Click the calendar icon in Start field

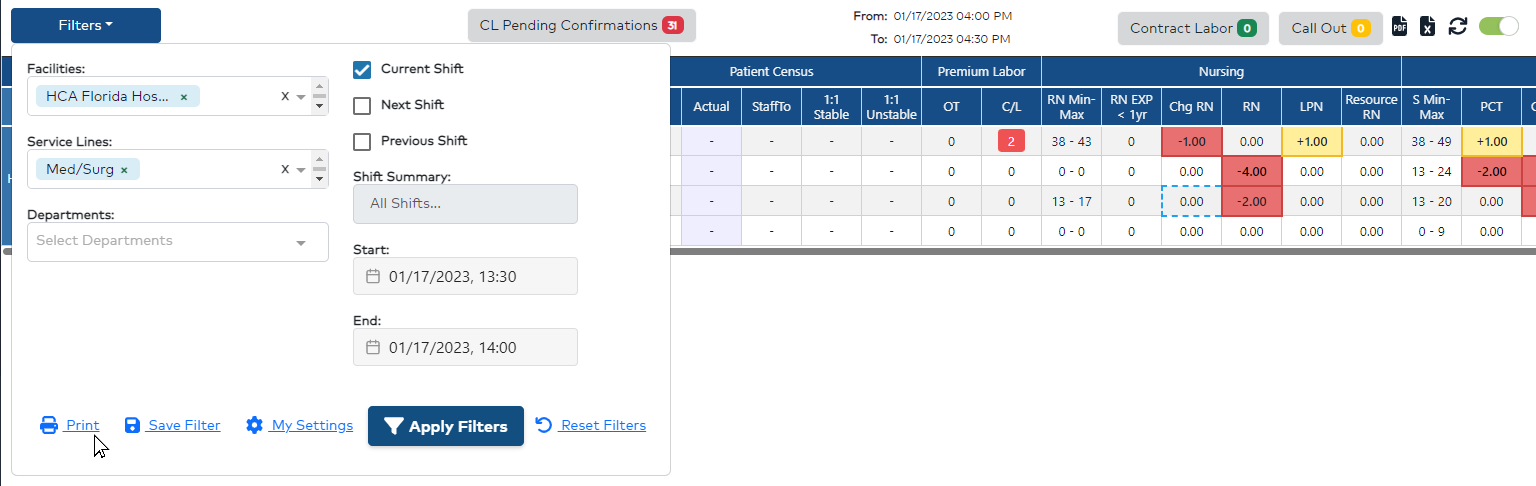[373, 276]
